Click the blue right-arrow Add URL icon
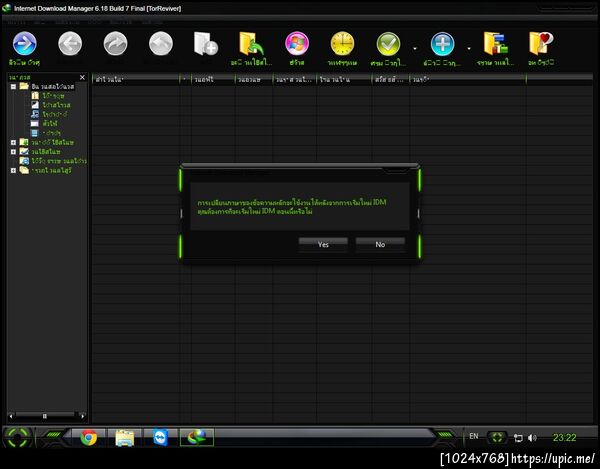The width and height of the screenshot is (600, 469). tap(24, 44)
